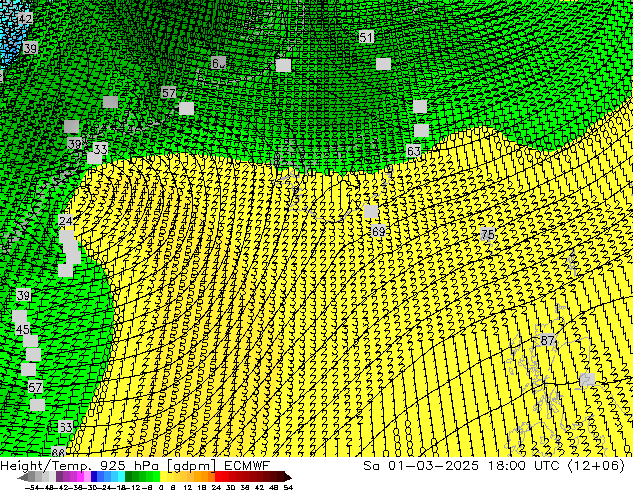The width and height of the screenshot is (634, 490).
Task: Click the contour label 75
Action: pos(488,234)
